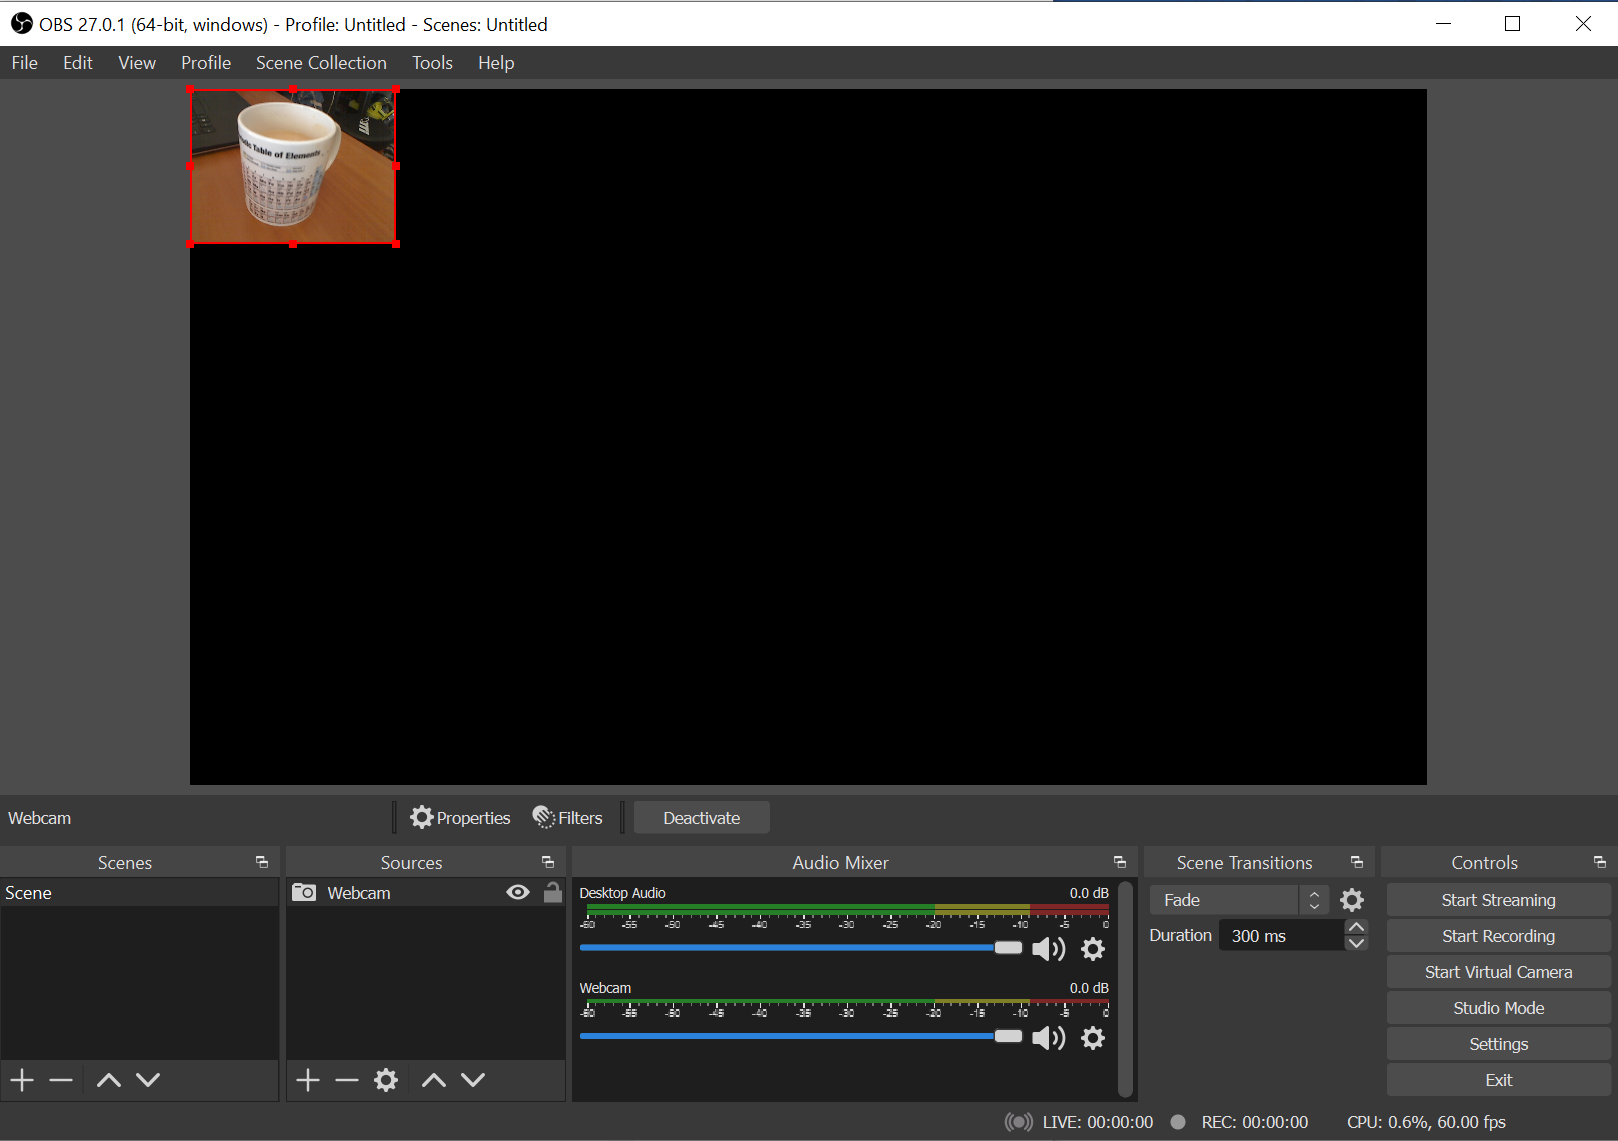Viewport: 1618px width, 1141px height.
Task: Hide the Webcam source via eye icon
Action: (x=518, y=892)
